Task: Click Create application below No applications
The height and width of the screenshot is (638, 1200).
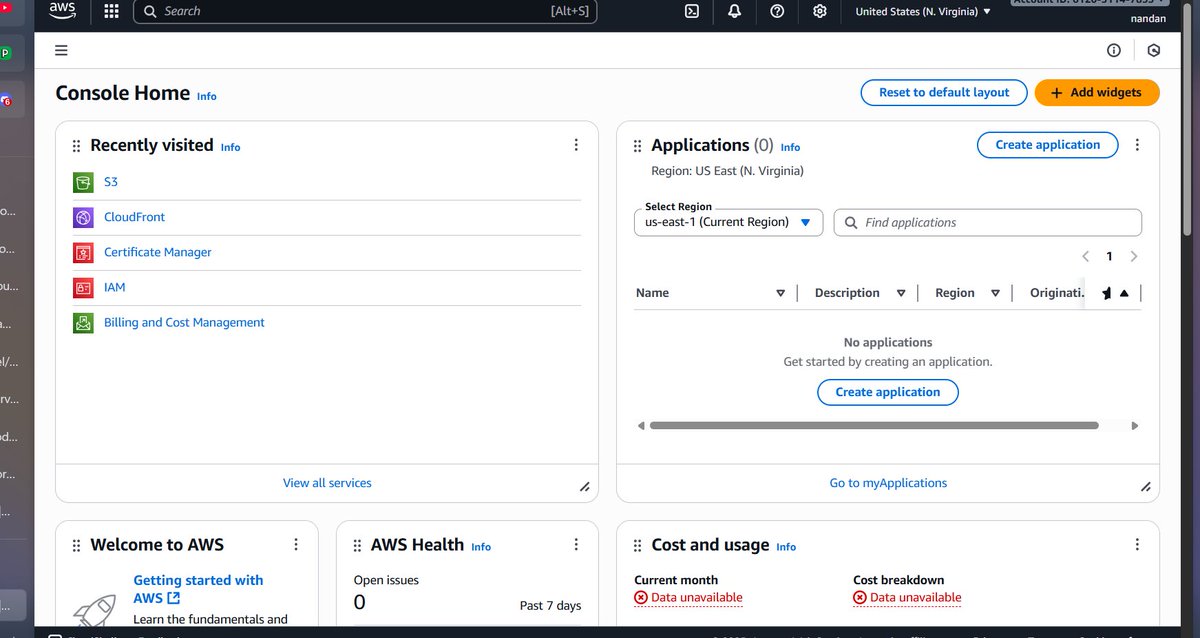Action: pos(888,392)
